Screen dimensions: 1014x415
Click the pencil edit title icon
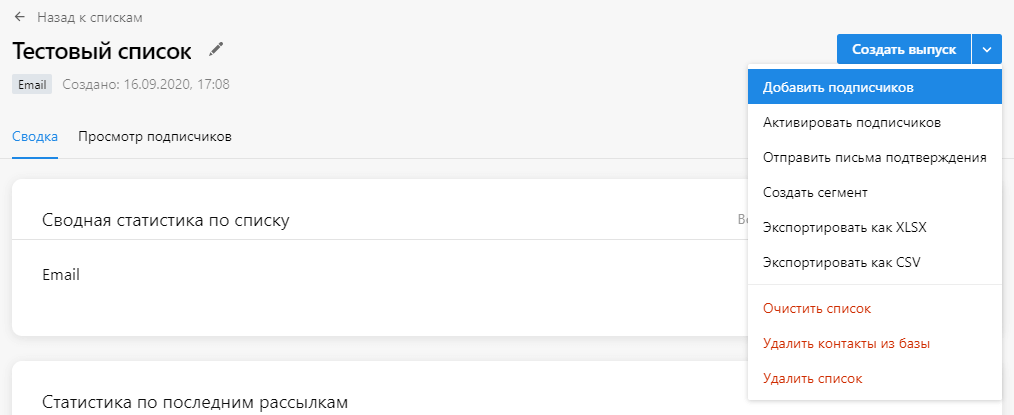coord(216,49)
